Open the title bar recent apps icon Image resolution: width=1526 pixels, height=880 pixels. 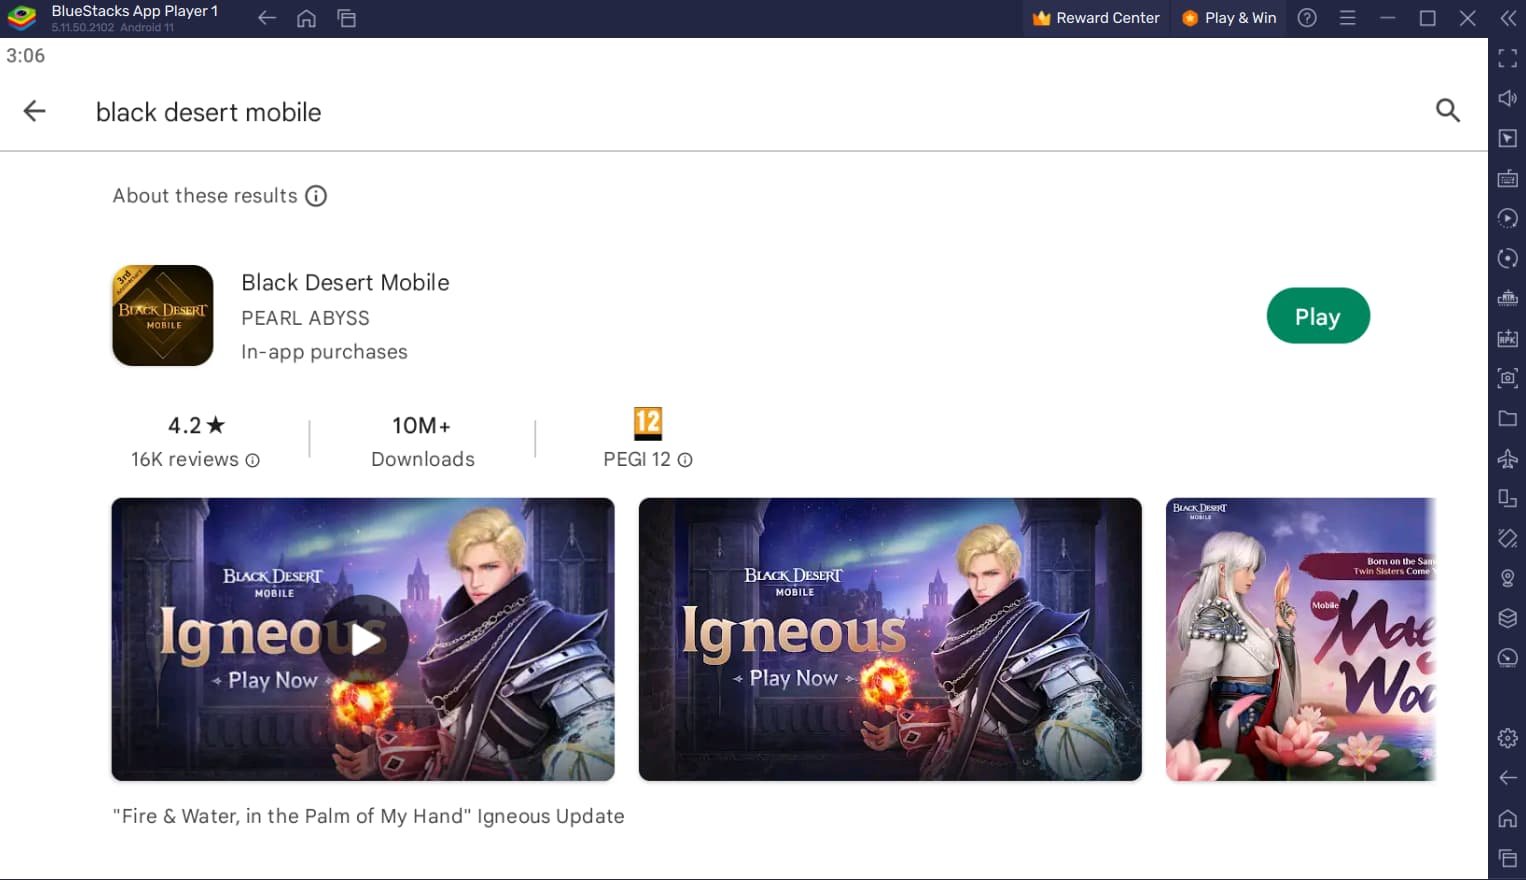click(346, 18)
